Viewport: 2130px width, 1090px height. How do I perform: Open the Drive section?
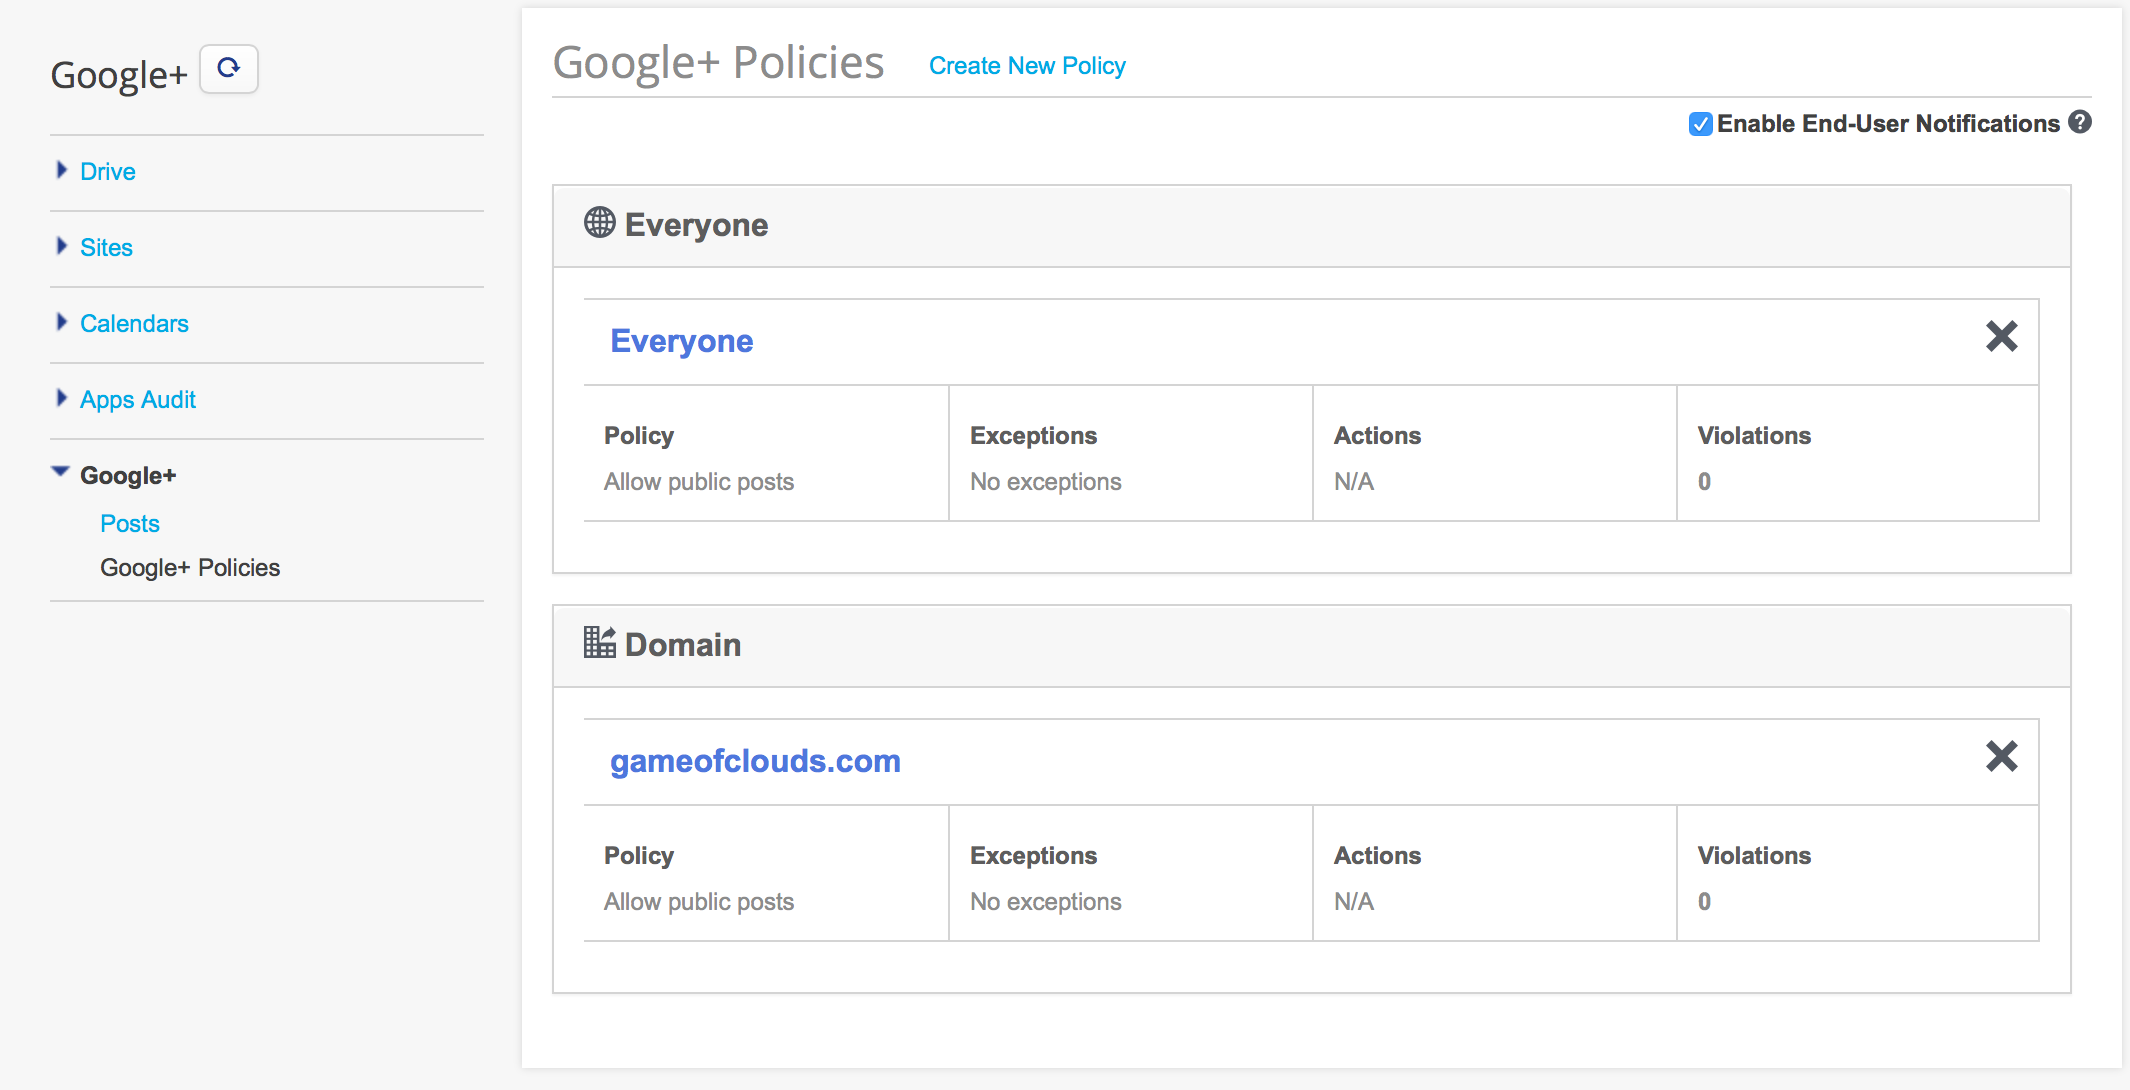(x=108, y=172)
